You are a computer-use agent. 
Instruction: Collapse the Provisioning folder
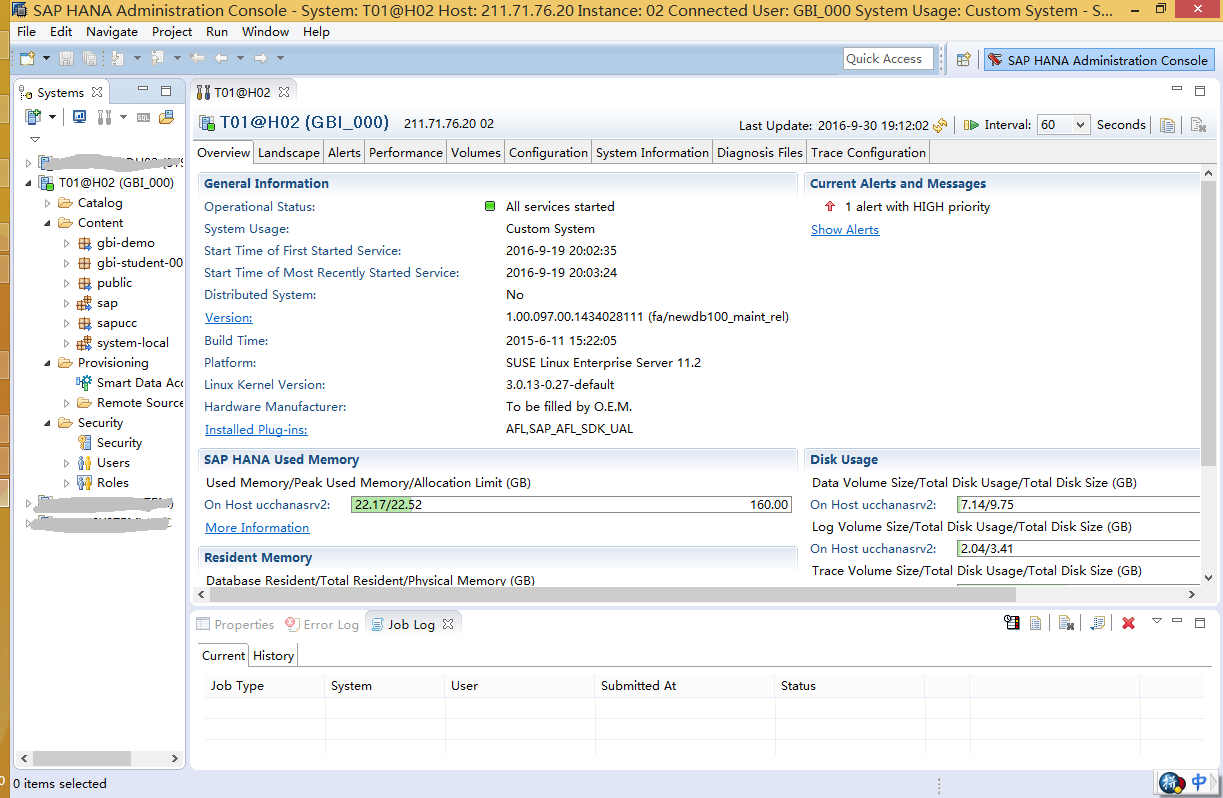click(47, 363)
